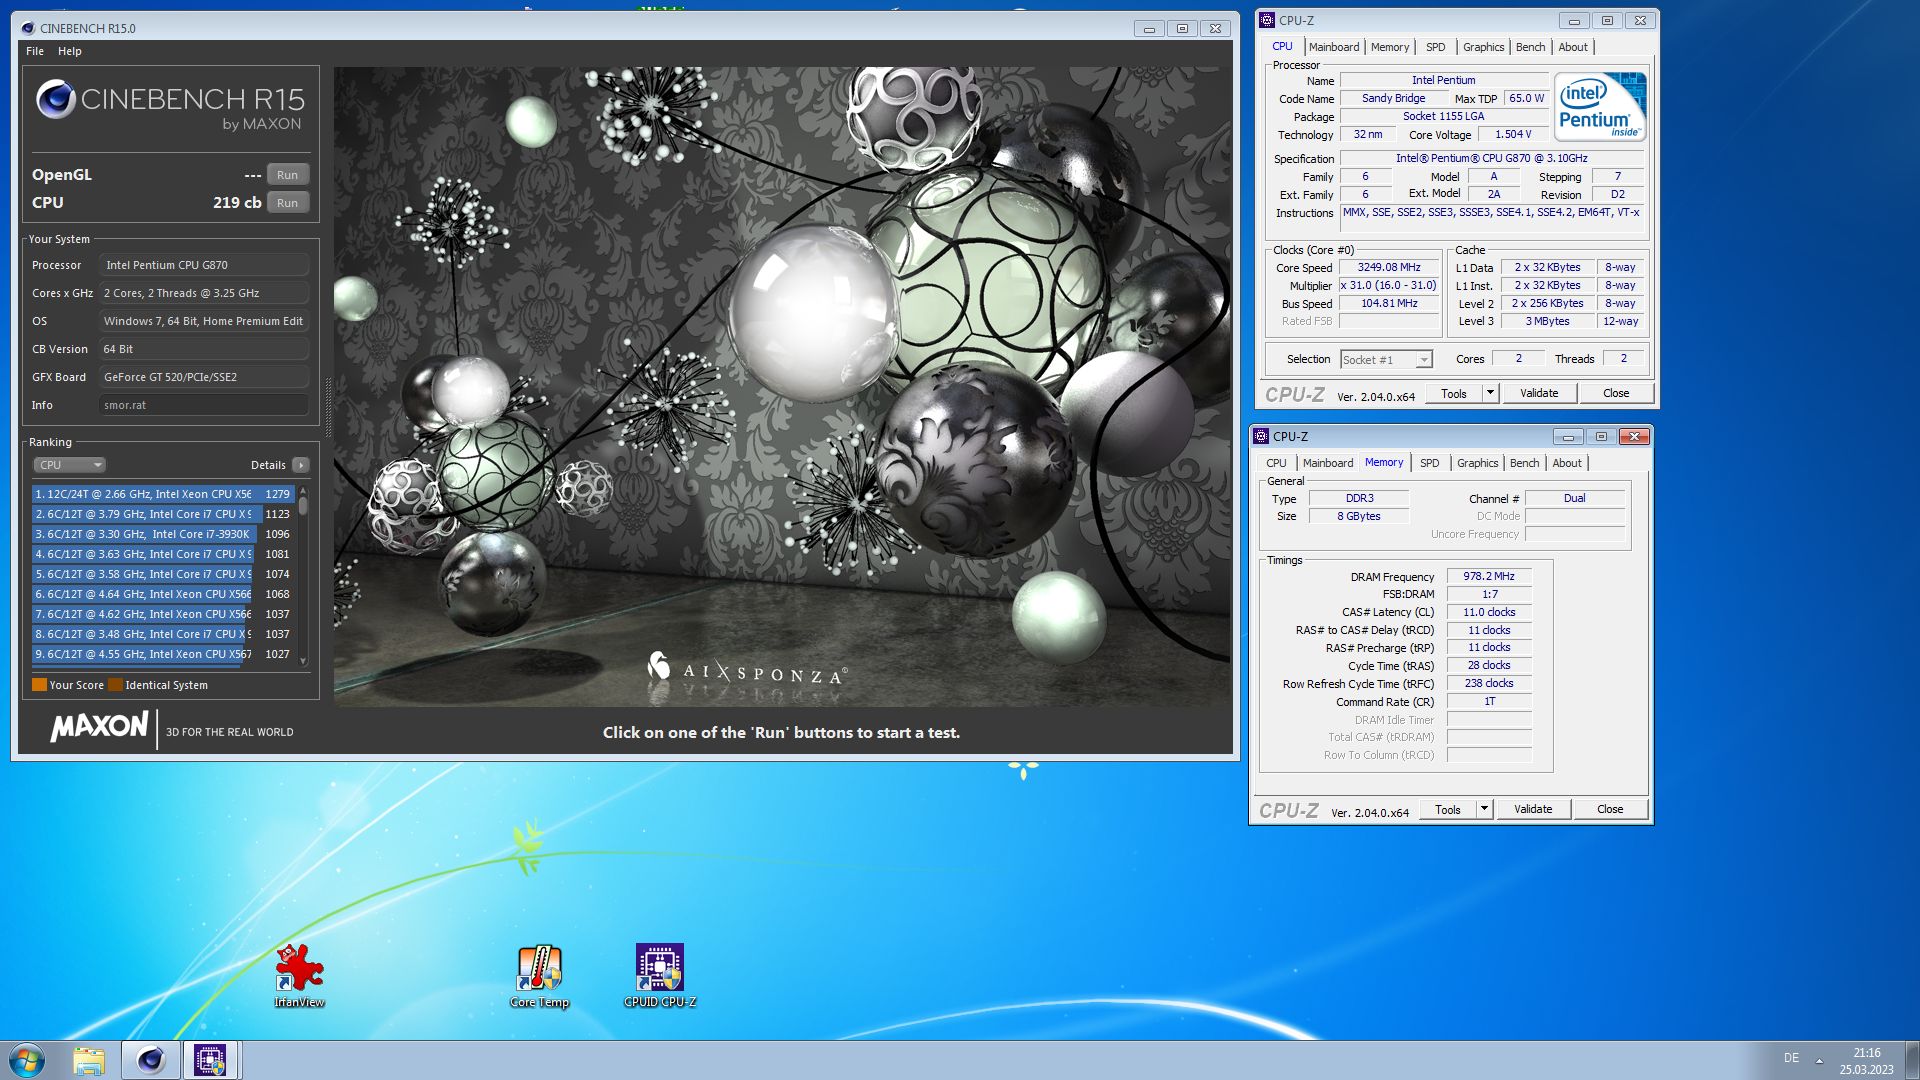This screenshot has width=1920, height=1080.
Task: Switch to Mainboard tab in top CPU-Z
Action: pyautogui.click(x=1334, y=47)
